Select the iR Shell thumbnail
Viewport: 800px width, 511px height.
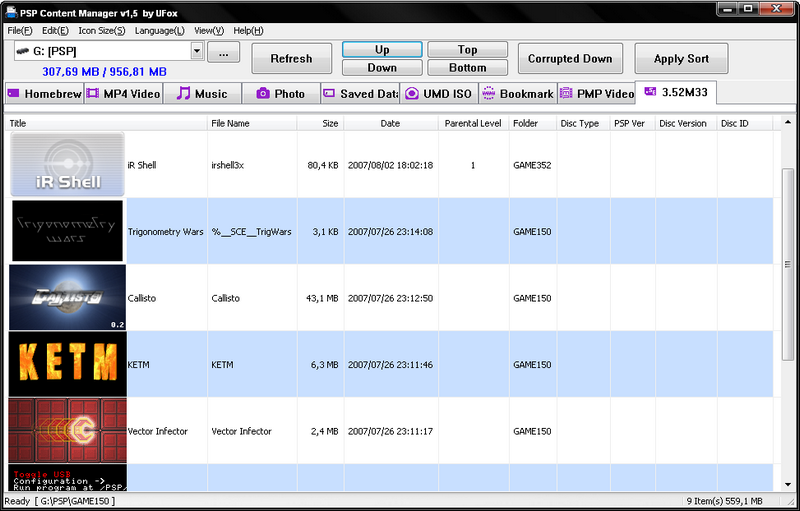67,164
